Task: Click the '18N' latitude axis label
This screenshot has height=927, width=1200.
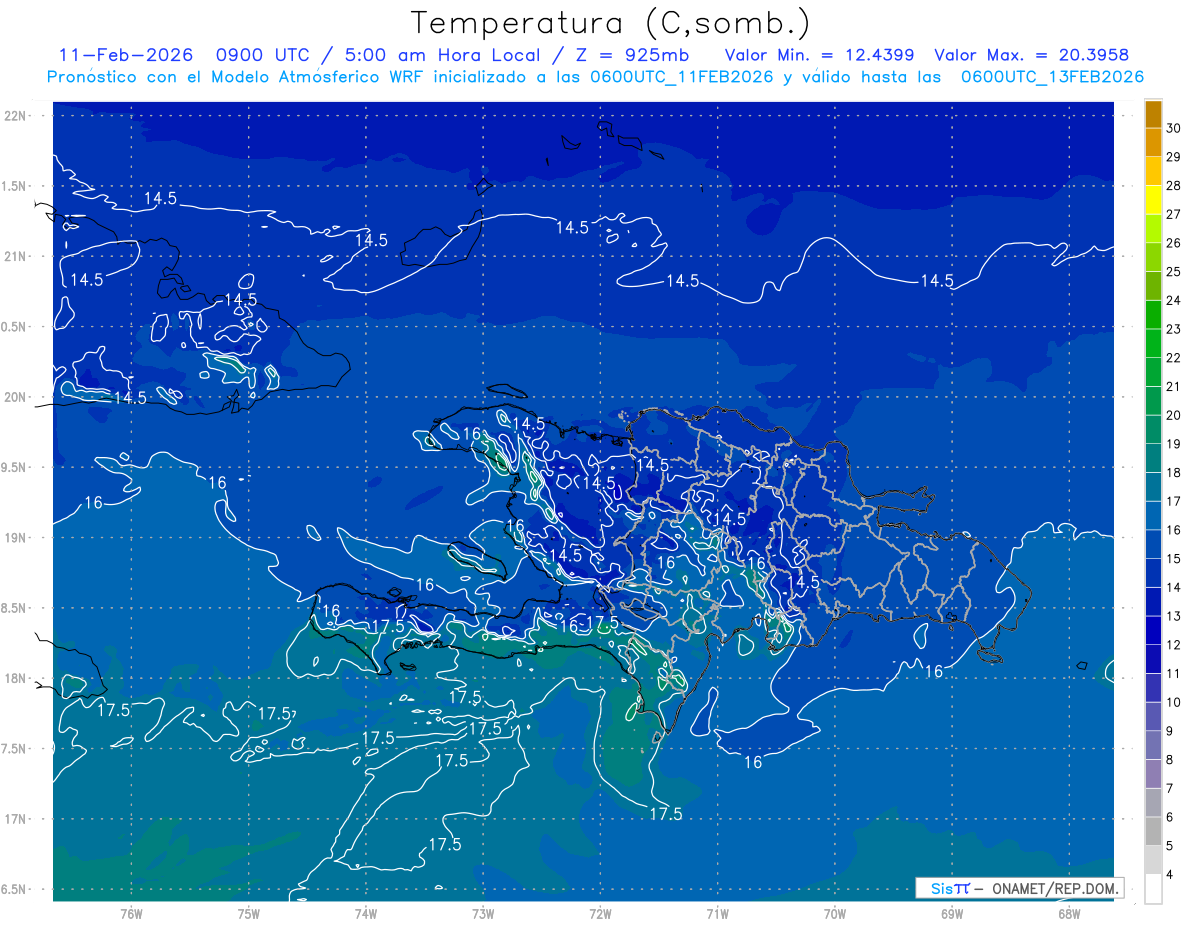Action: click(x=17, y=678)
